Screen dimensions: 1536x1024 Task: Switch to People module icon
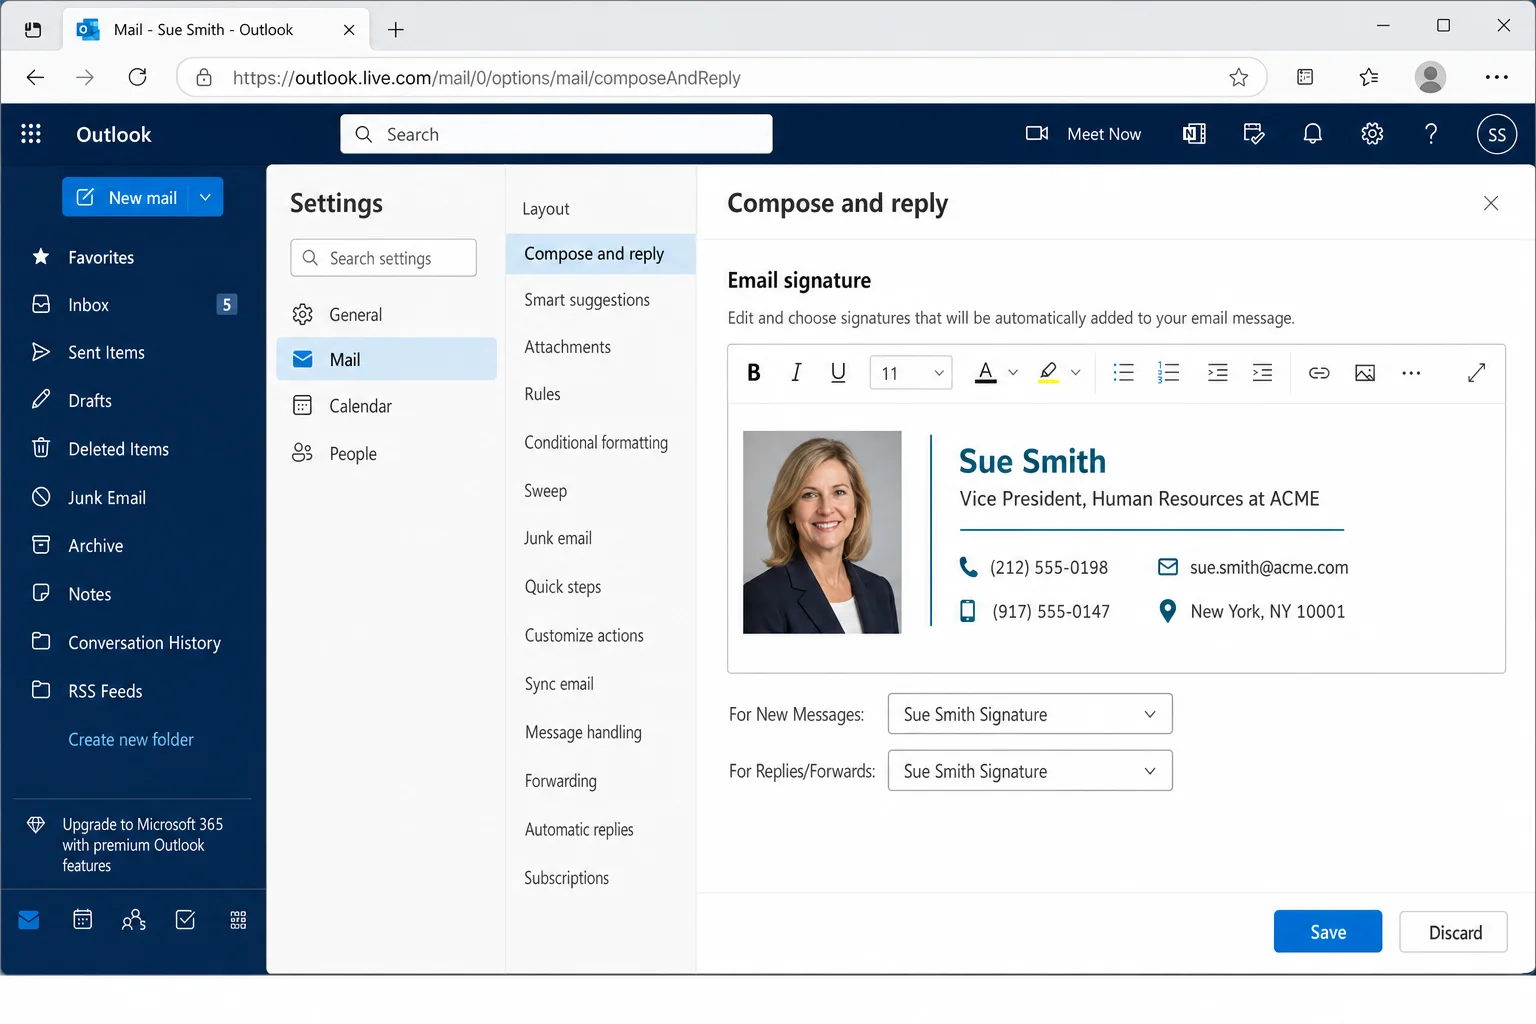click(134, 920)
